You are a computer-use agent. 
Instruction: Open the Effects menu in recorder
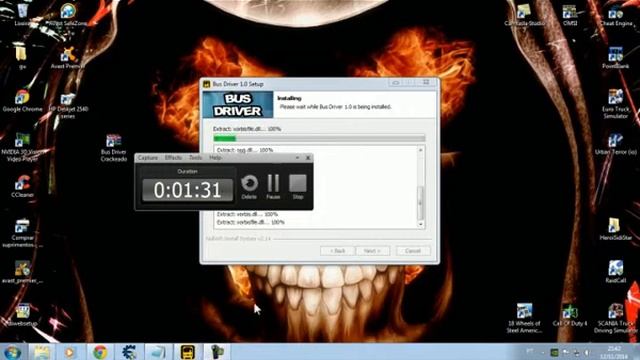[173, 158]
